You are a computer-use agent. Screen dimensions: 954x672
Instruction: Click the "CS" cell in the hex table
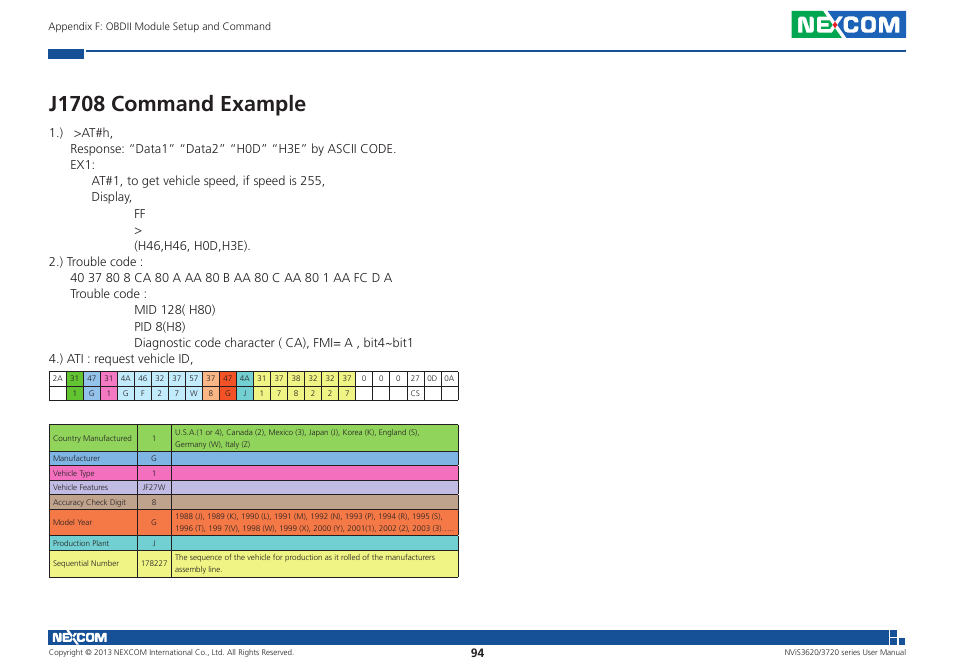(x=415, y=393)
